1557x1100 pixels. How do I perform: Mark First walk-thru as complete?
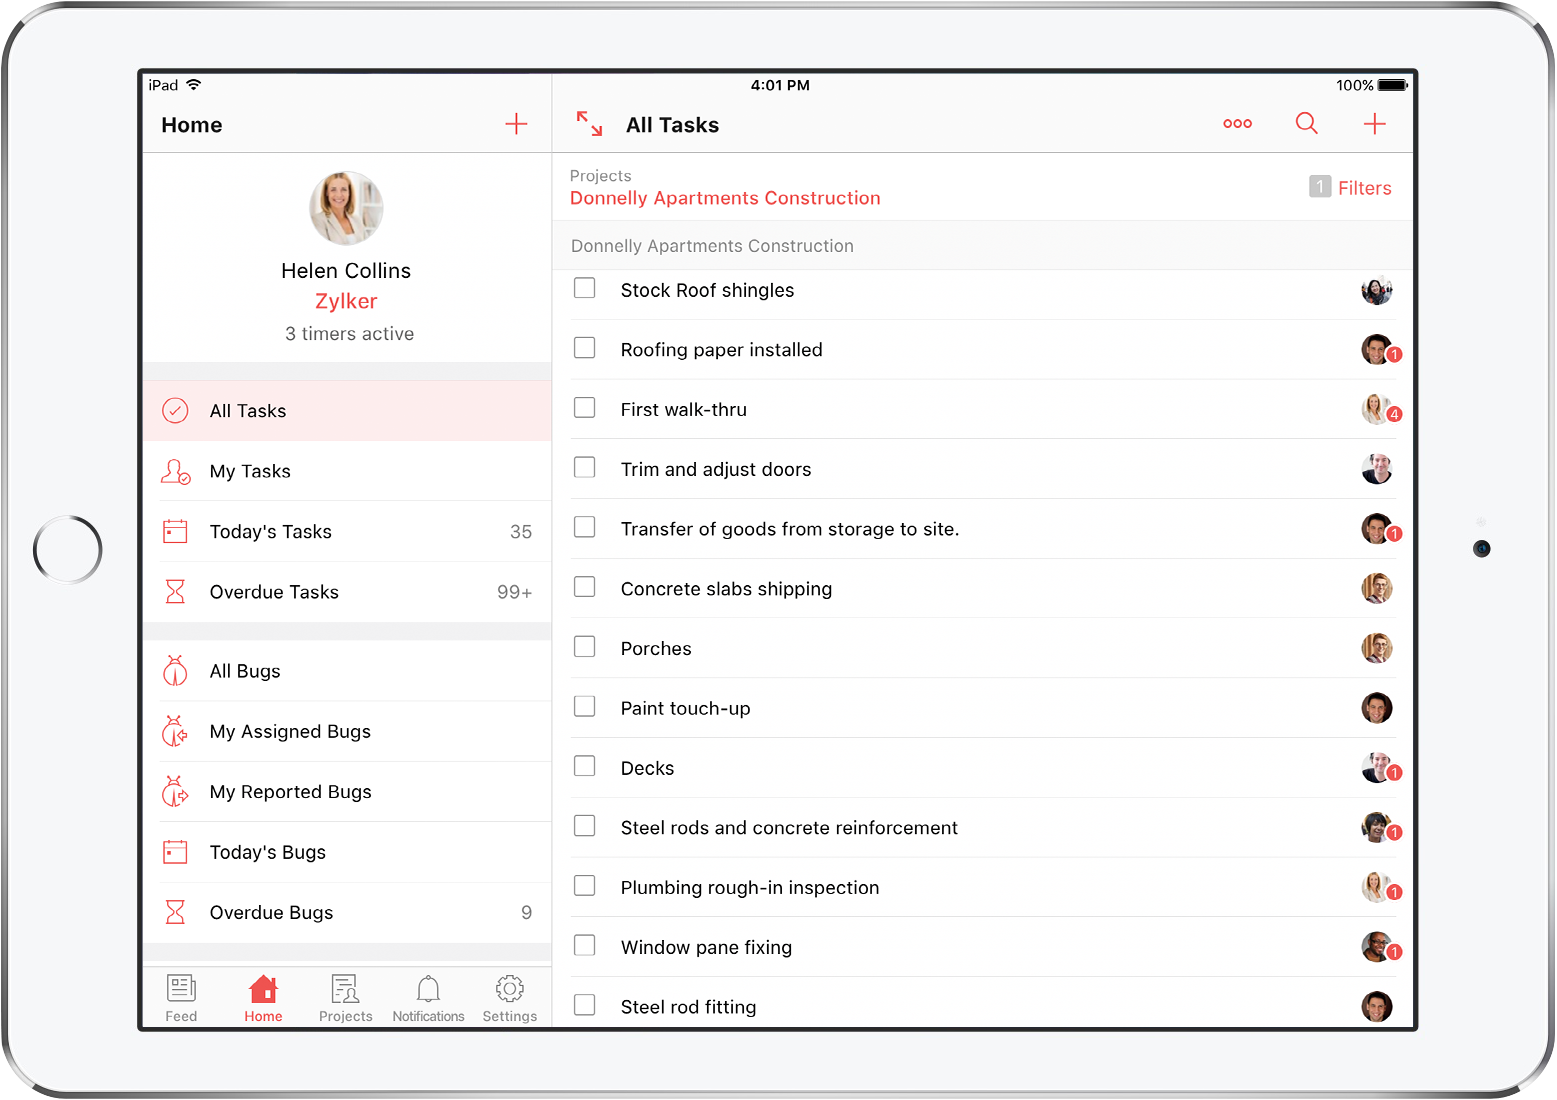pyautogui.click(x=585, y=408)
